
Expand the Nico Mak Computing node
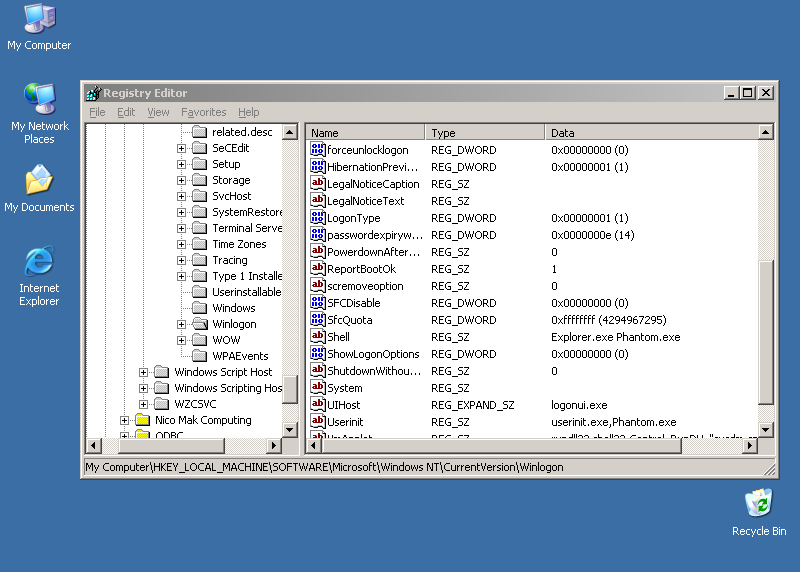click(x=124, y=420)
